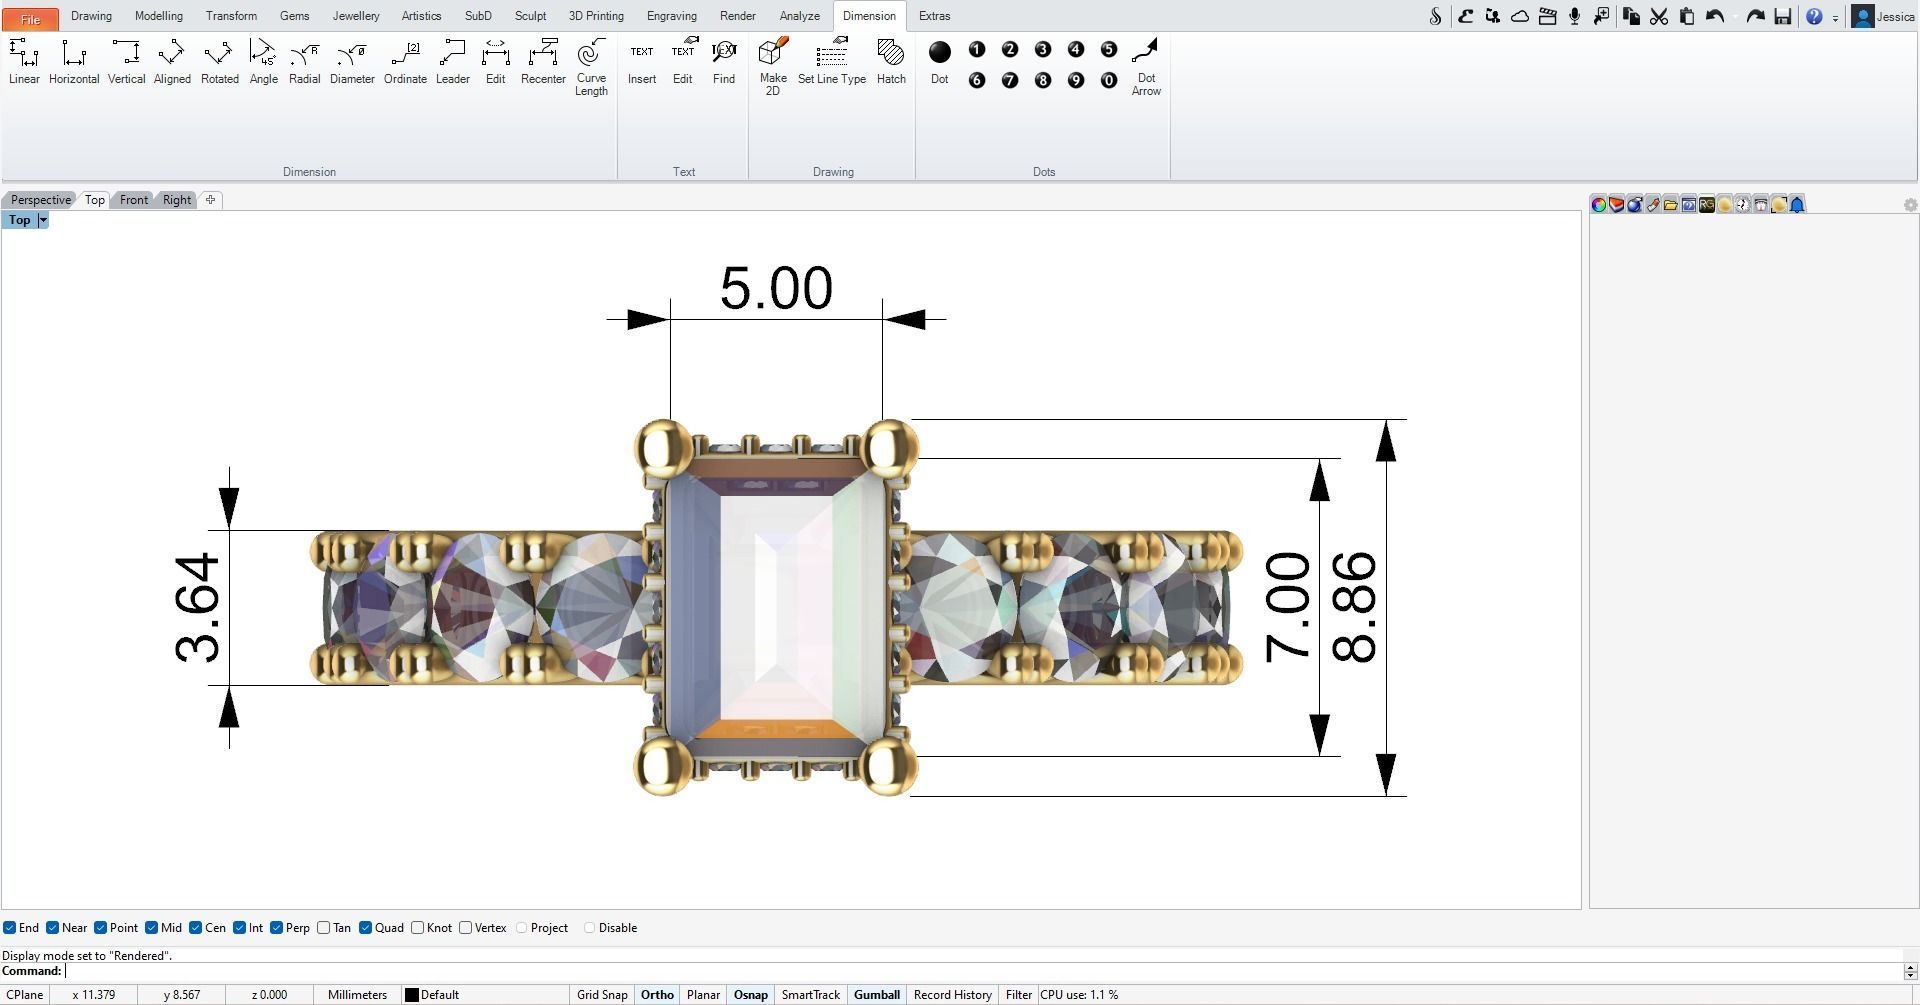Click the Recenter dimension text tool

(x=543, y=62)
